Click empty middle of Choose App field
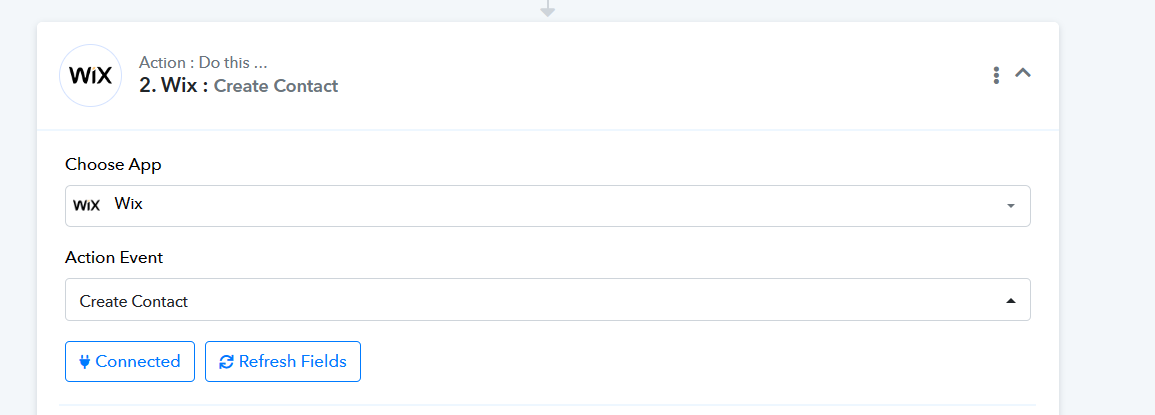 pyautogui.click(x=550, y=206)
